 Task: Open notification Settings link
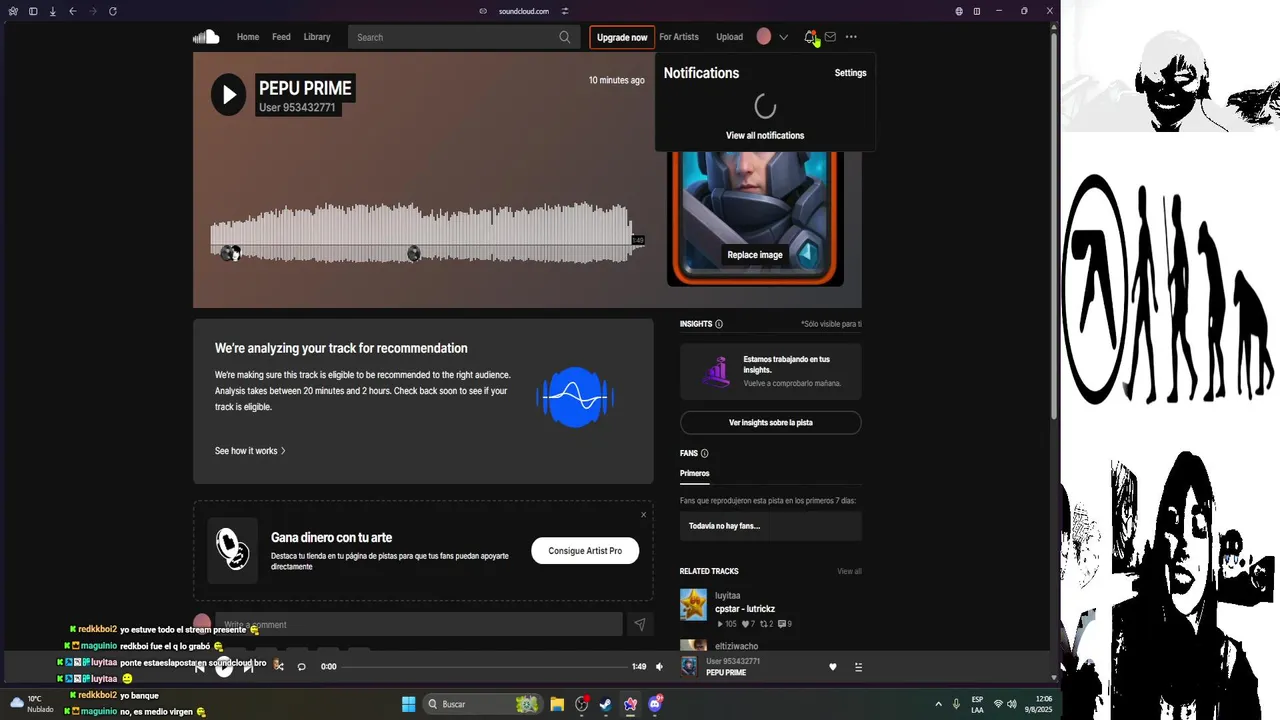pyautogui.click(x=851, y=73)
